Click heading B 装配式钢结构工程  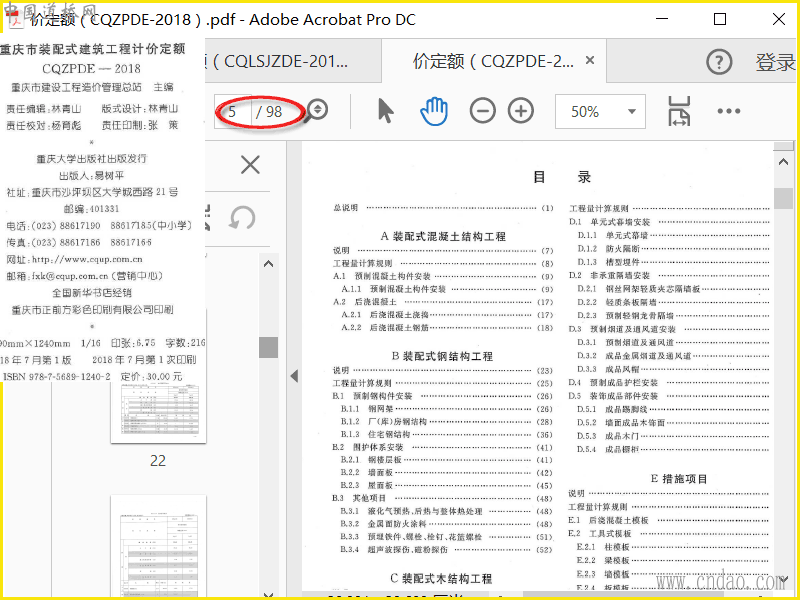point(442,356)
